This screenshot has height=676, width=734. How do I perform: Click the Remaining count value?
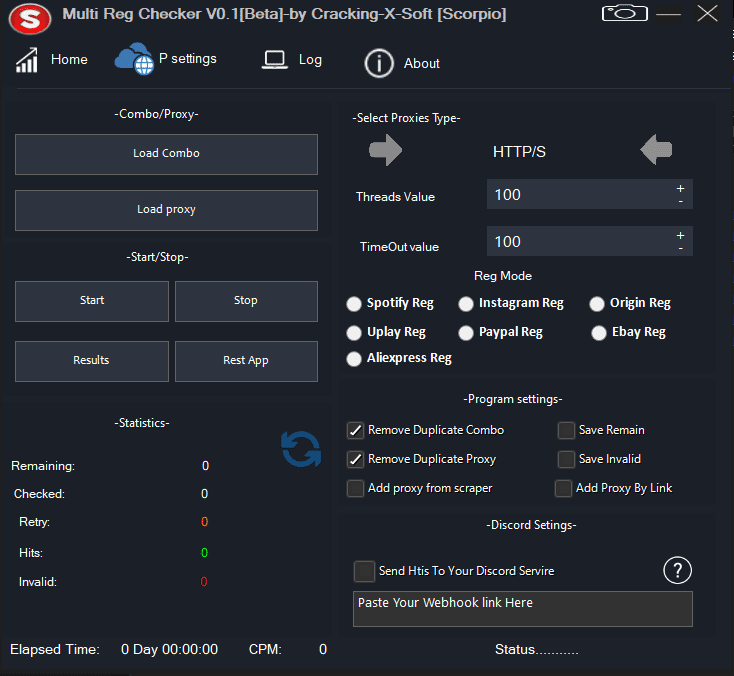pos(206,466)
